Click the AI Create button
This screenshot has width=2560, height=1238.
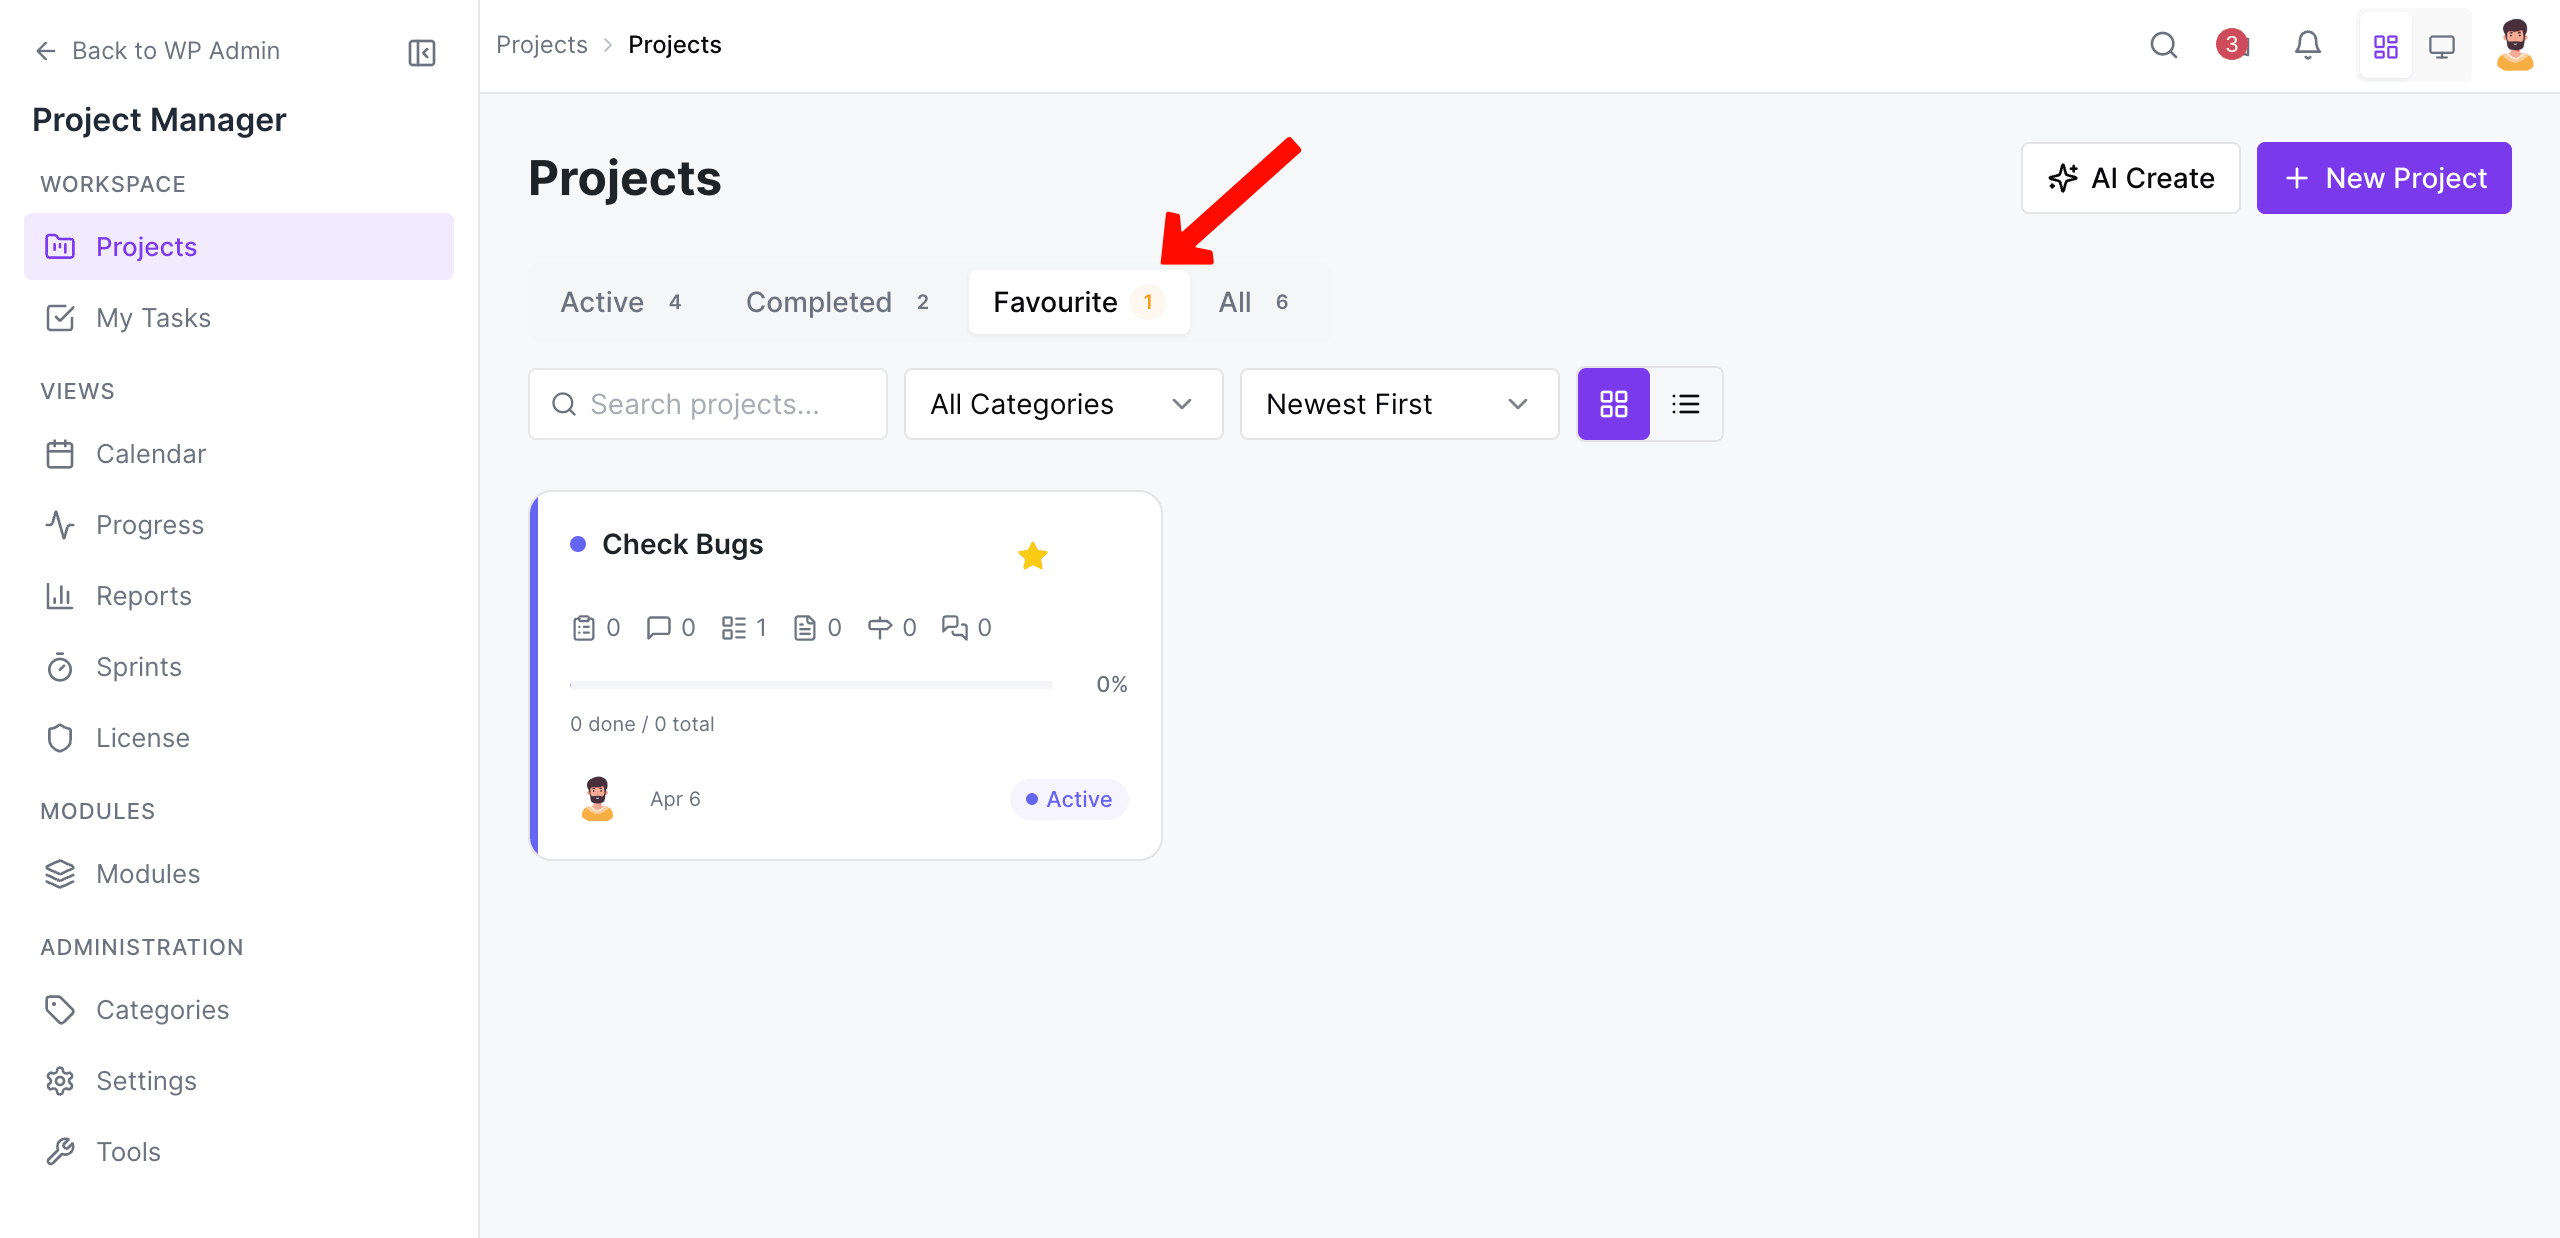(x=2130, y=178)
